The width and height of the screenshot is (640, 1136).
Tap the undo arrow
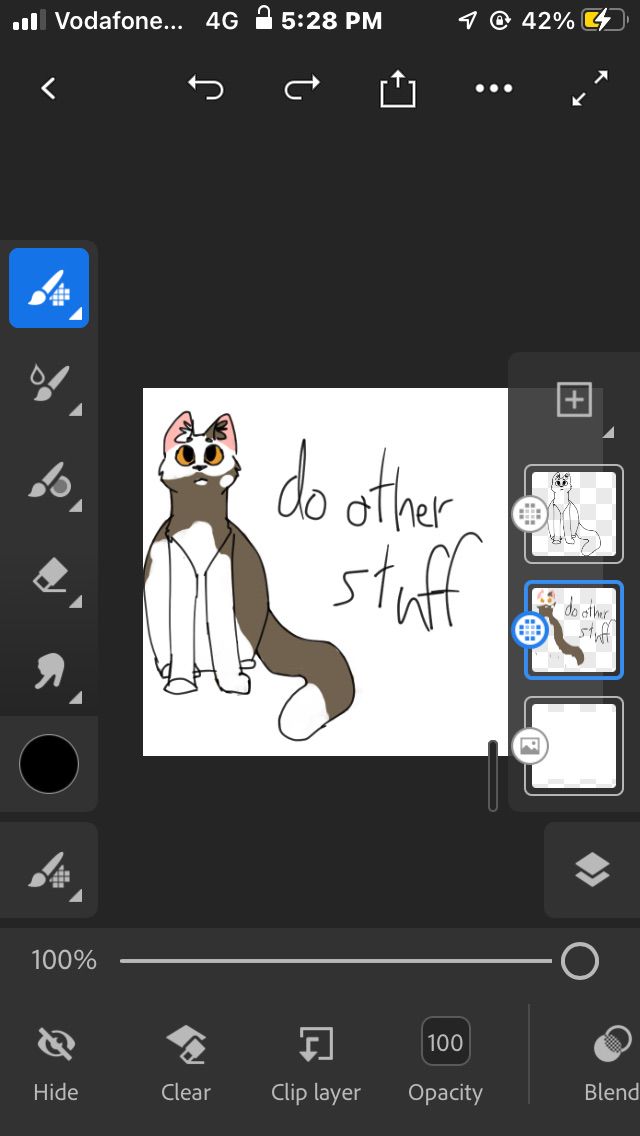click(205, 89)
